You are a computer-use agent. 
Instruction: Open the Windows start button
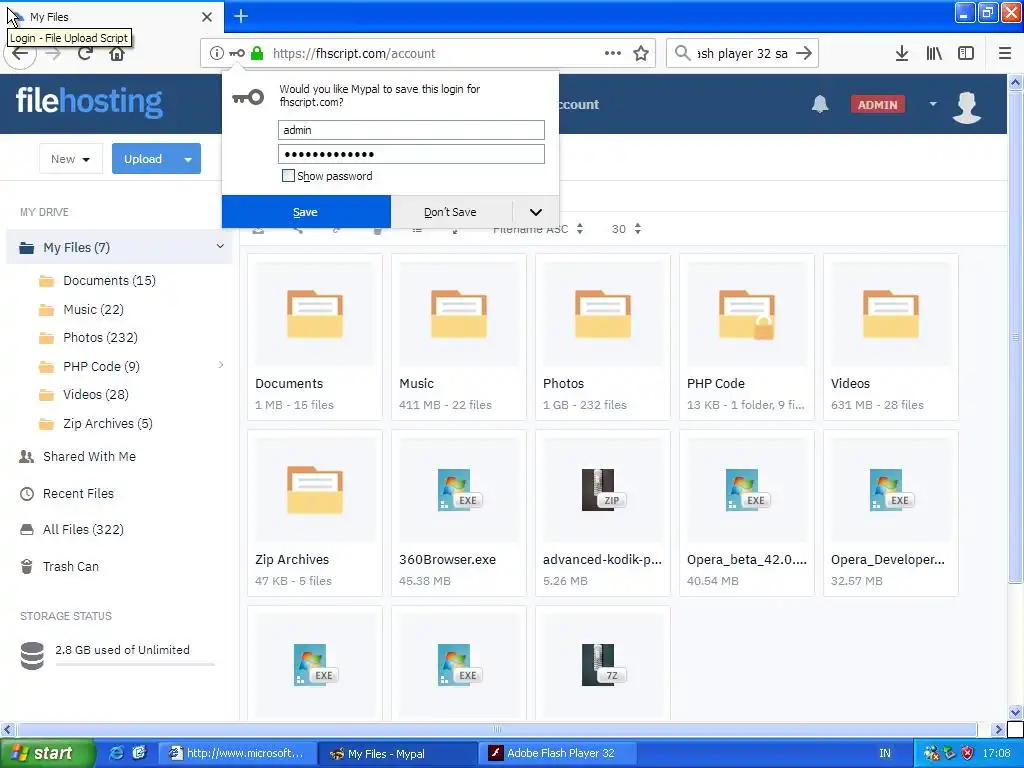tap(48, 754)
